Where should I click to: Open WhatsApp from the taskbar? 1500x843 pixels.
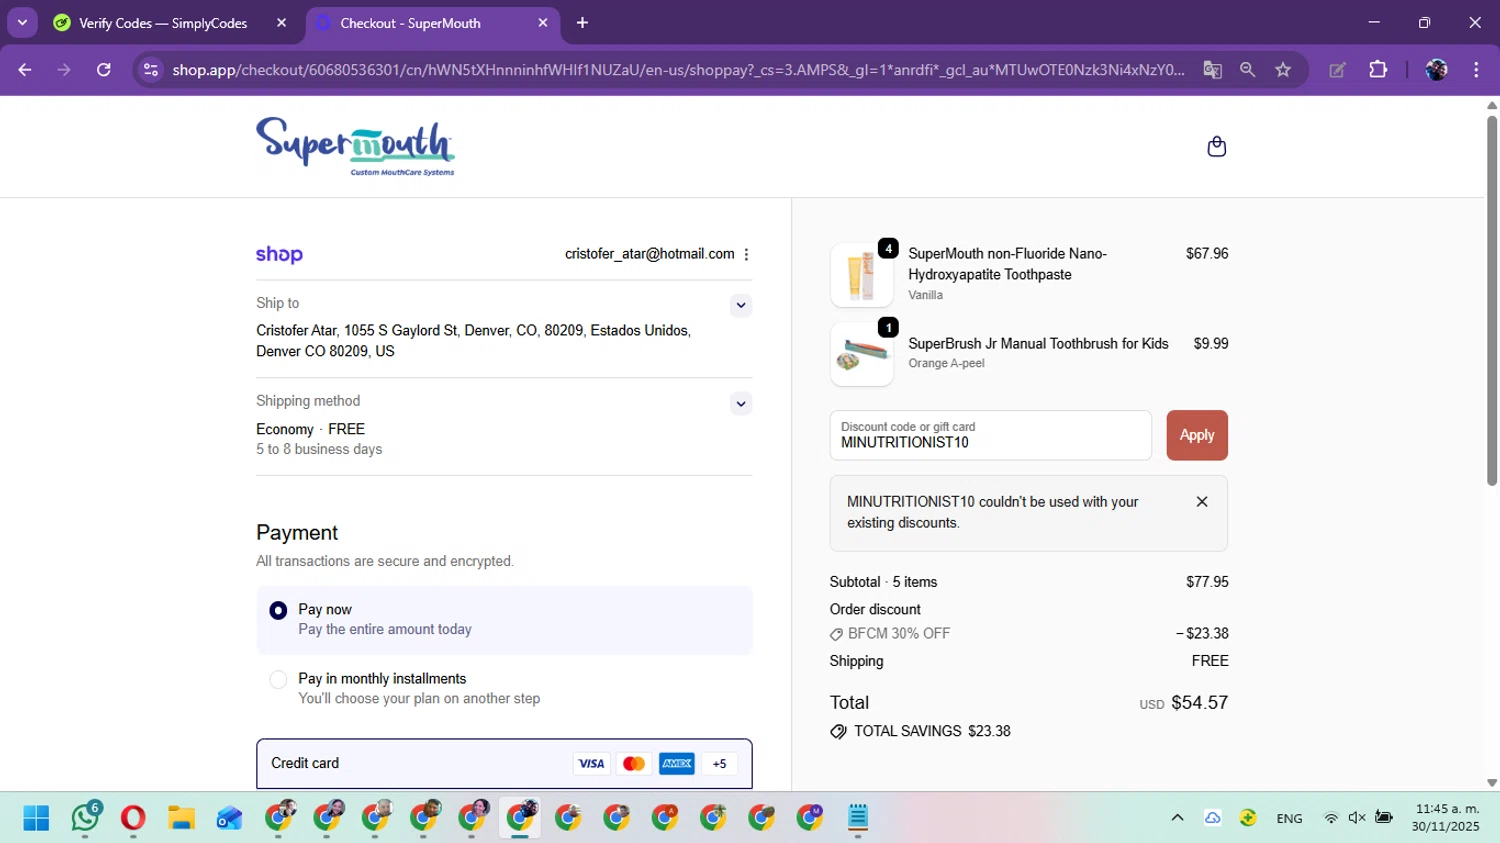[x=85, y=818]
